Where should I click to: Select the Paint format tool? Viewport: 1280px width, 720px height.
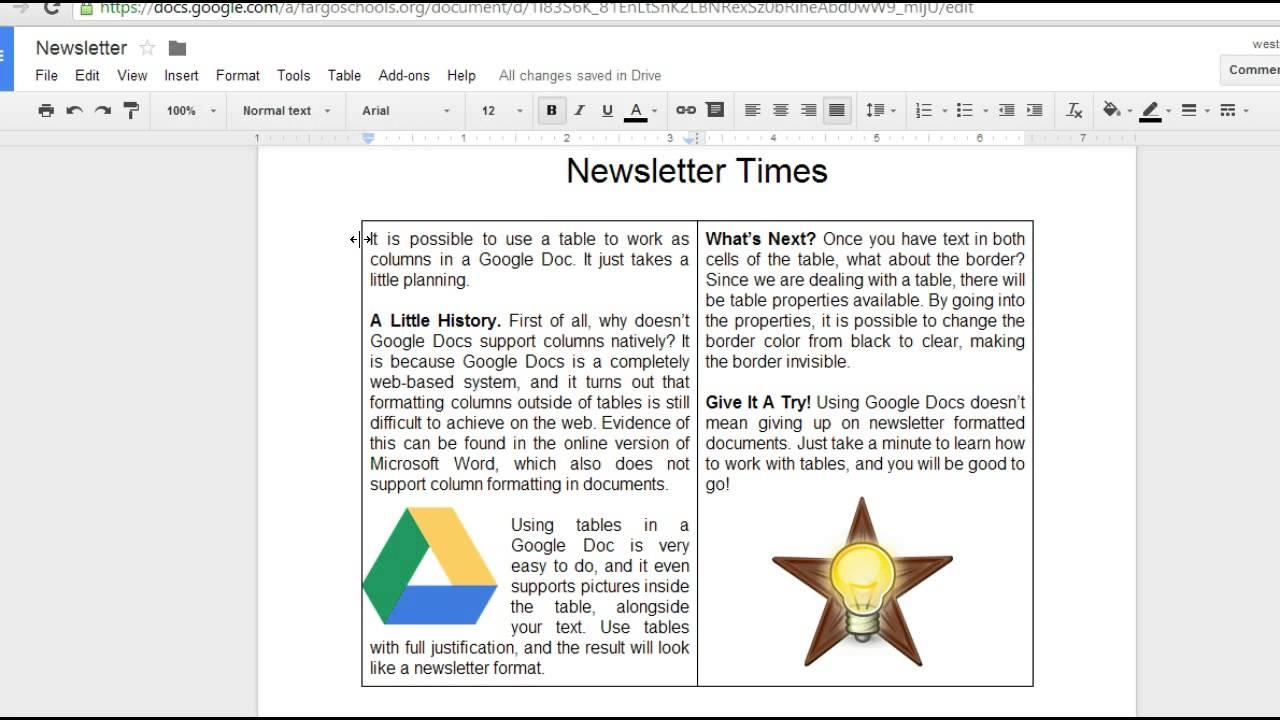click(131, 111)
